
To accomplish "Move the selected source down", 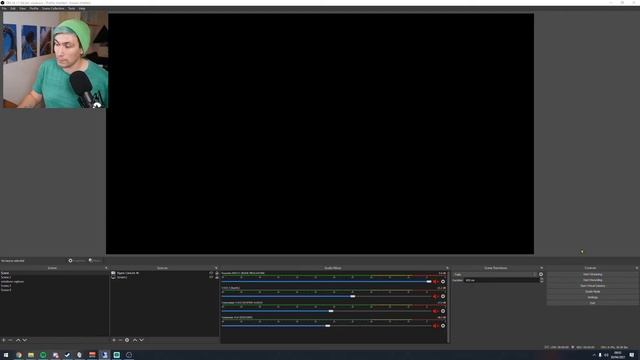I will (x=142, y=340).
